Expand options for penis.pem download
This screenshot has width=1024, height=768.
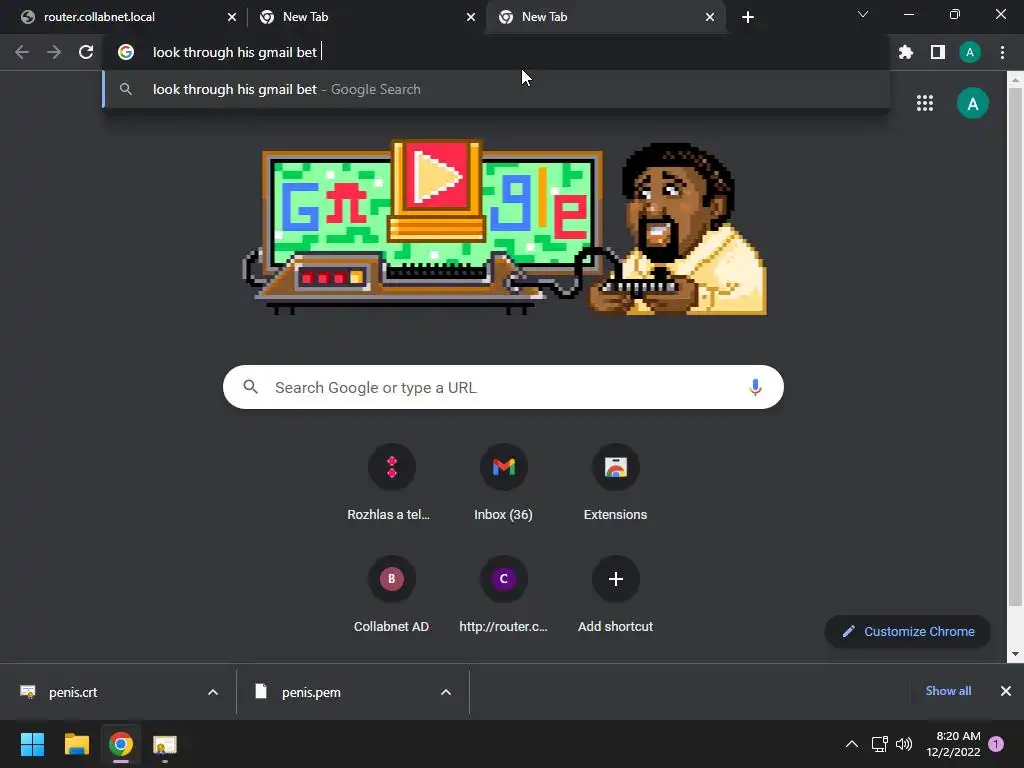click(445, 692)
